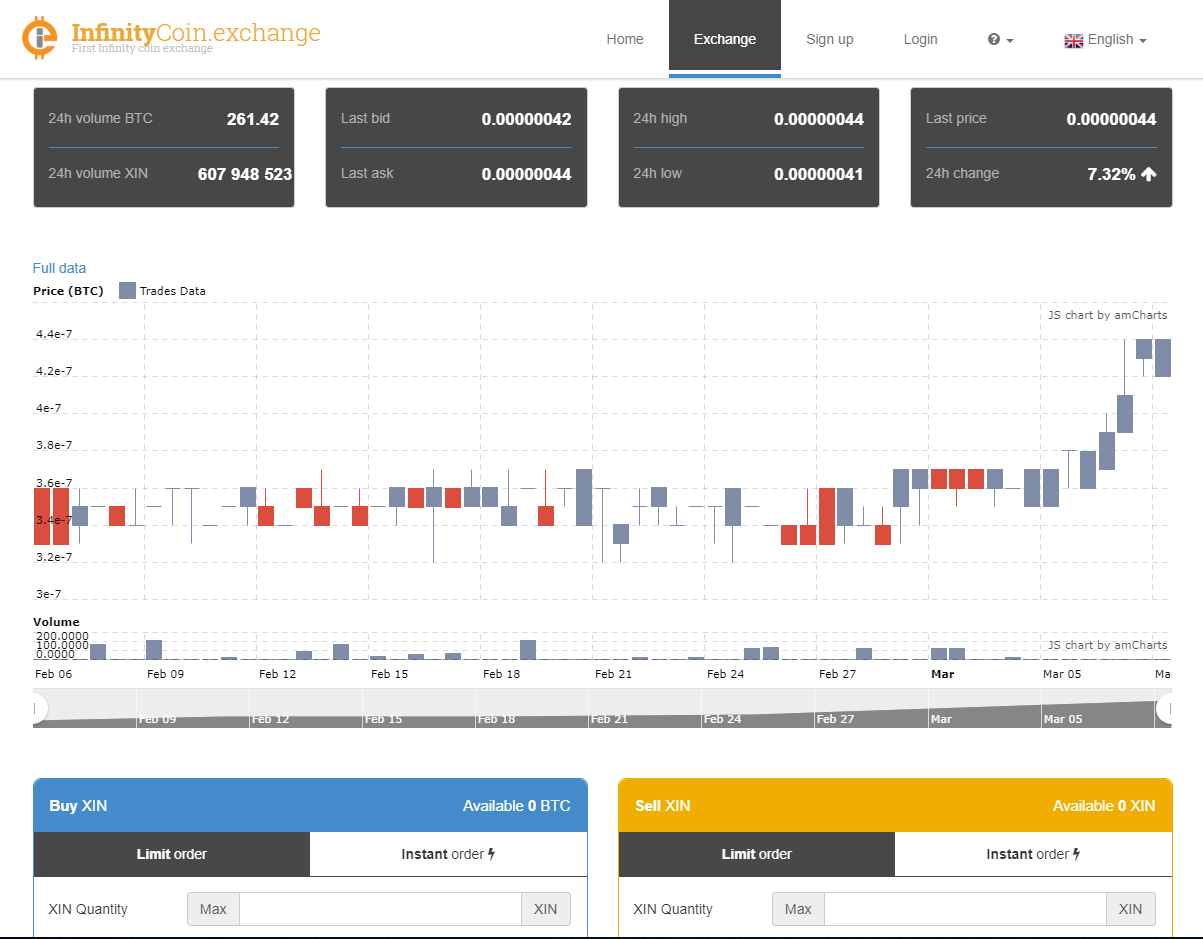Click the lightning icon in Buy Instant order
The image size is (1203, 939).
point(492,854)
